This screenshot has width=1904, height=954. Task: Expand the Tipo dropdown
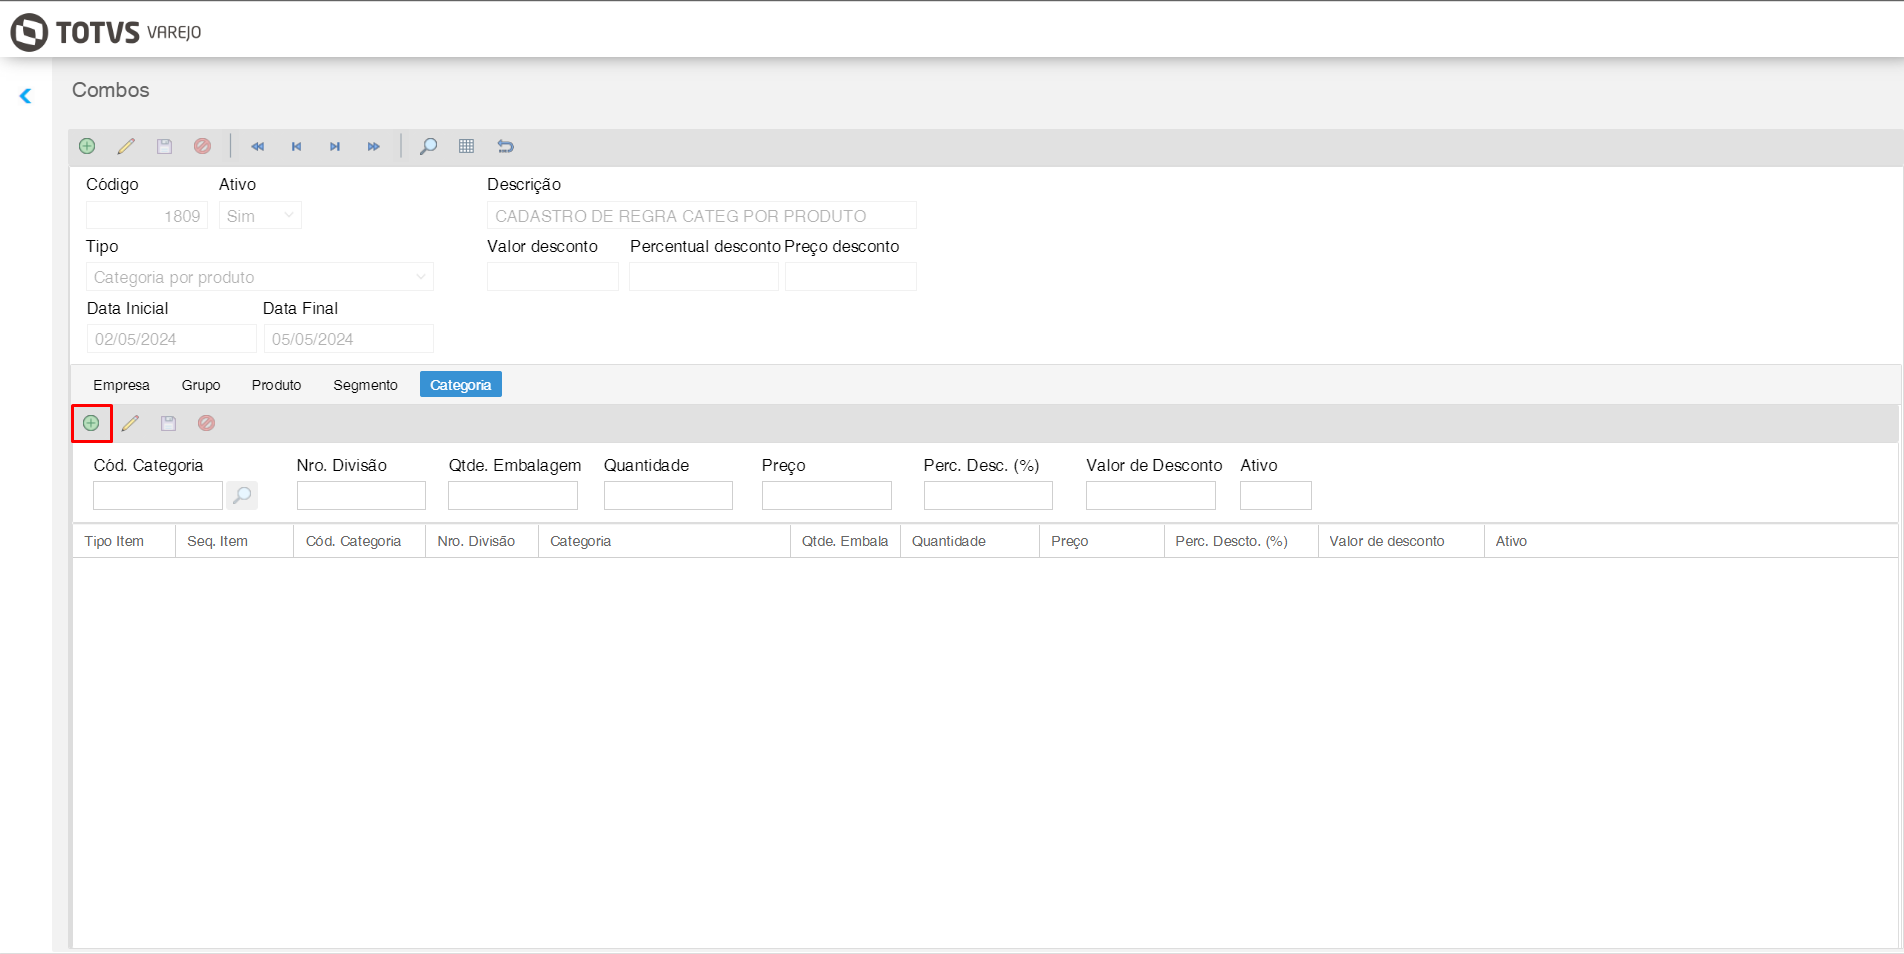pos(260,277)
